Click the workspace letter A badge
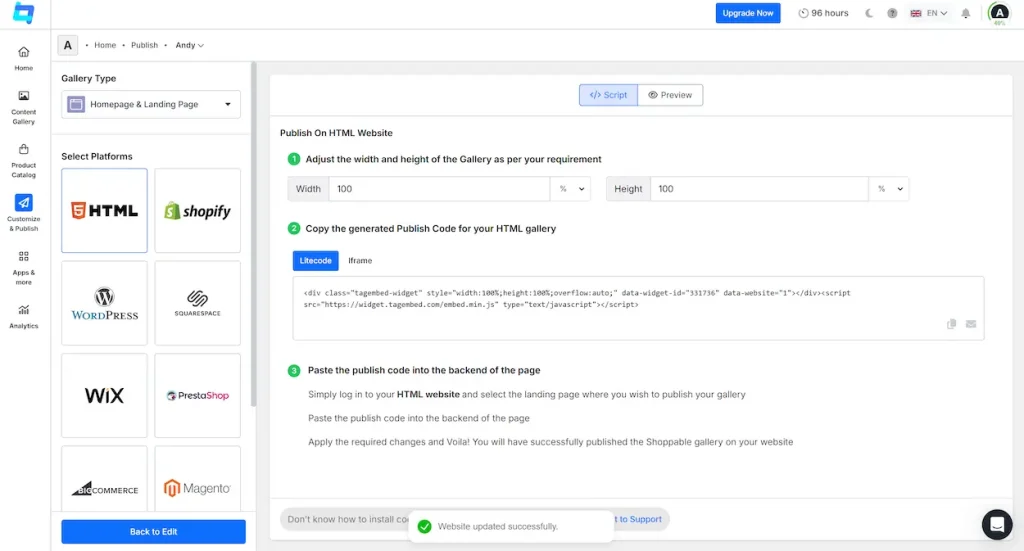The height and width of the screenshot is (551, 1024). [x=67, y=45]
